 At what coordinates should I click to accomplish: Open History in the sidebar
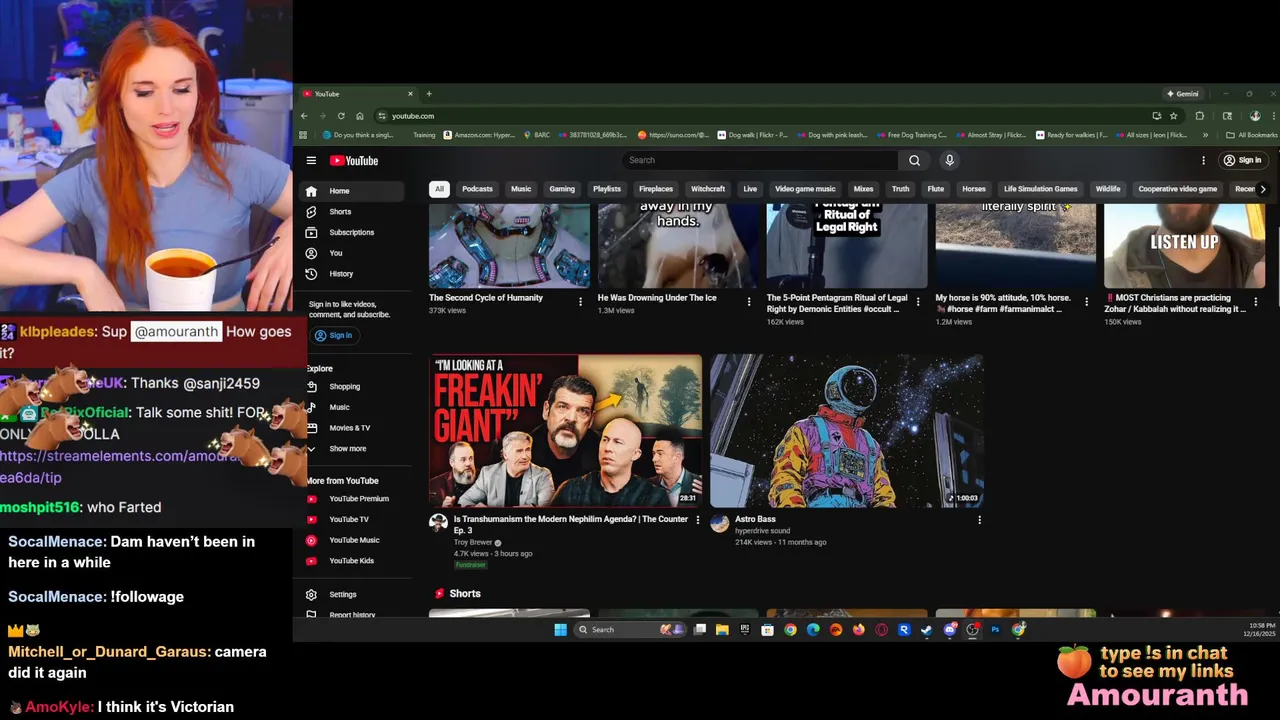[x=354, y=274]
